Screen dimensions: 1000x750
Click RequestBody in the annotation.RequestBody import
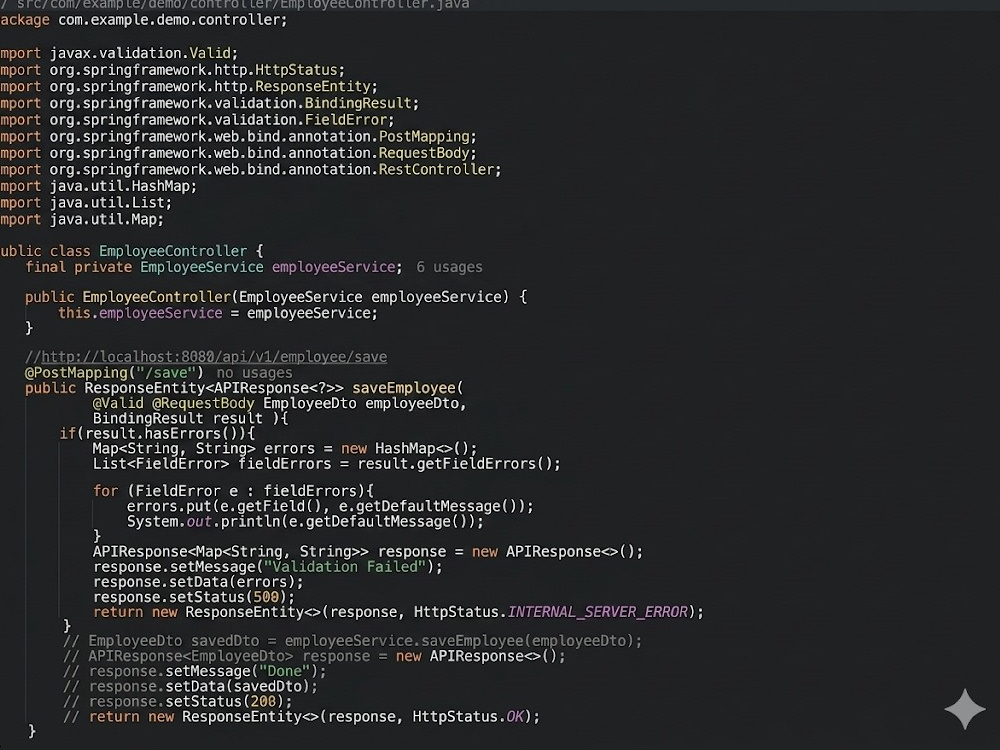424,152
